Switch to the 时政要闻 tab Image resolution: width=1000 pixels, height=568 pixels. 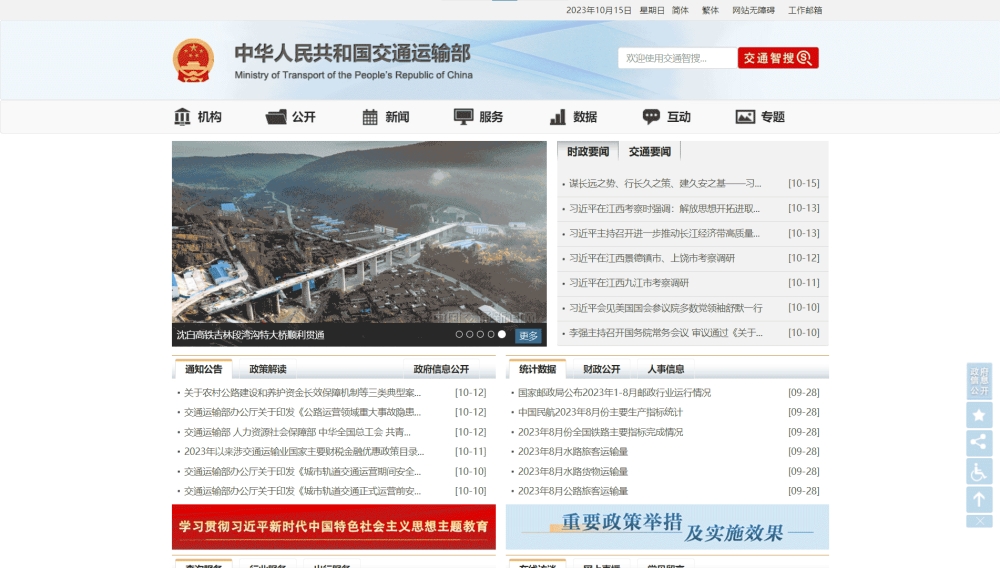588,152
